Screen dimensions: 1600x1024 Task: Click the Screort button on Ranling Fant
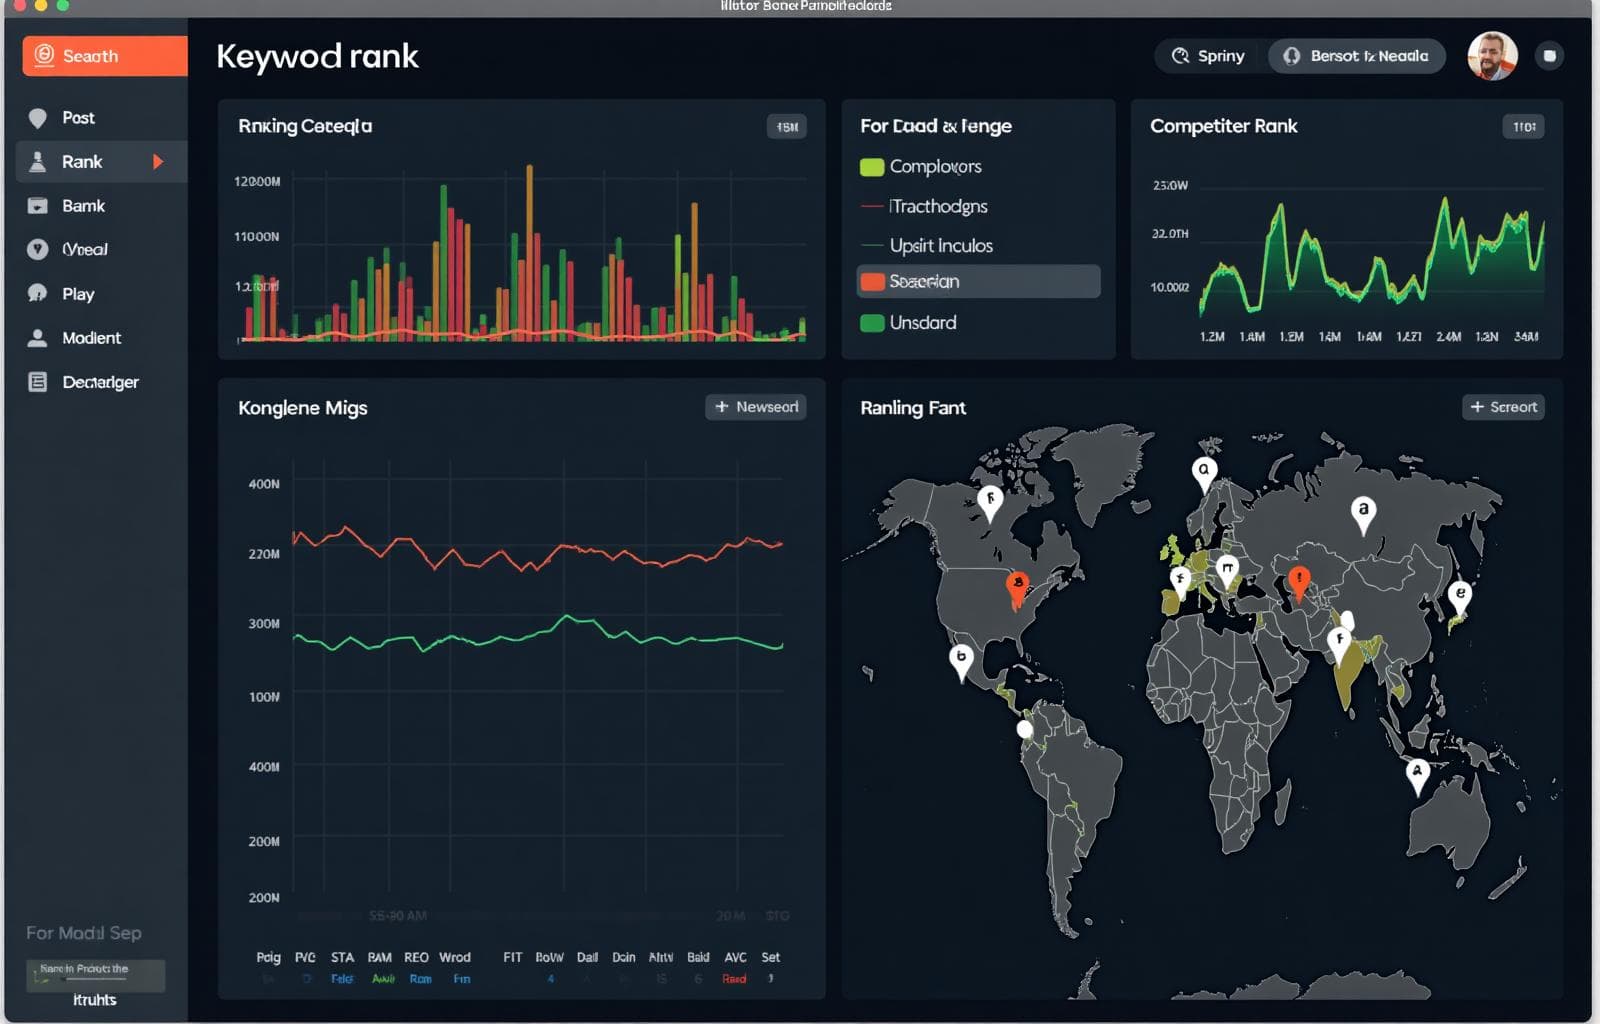click(x=1503, y=407)
